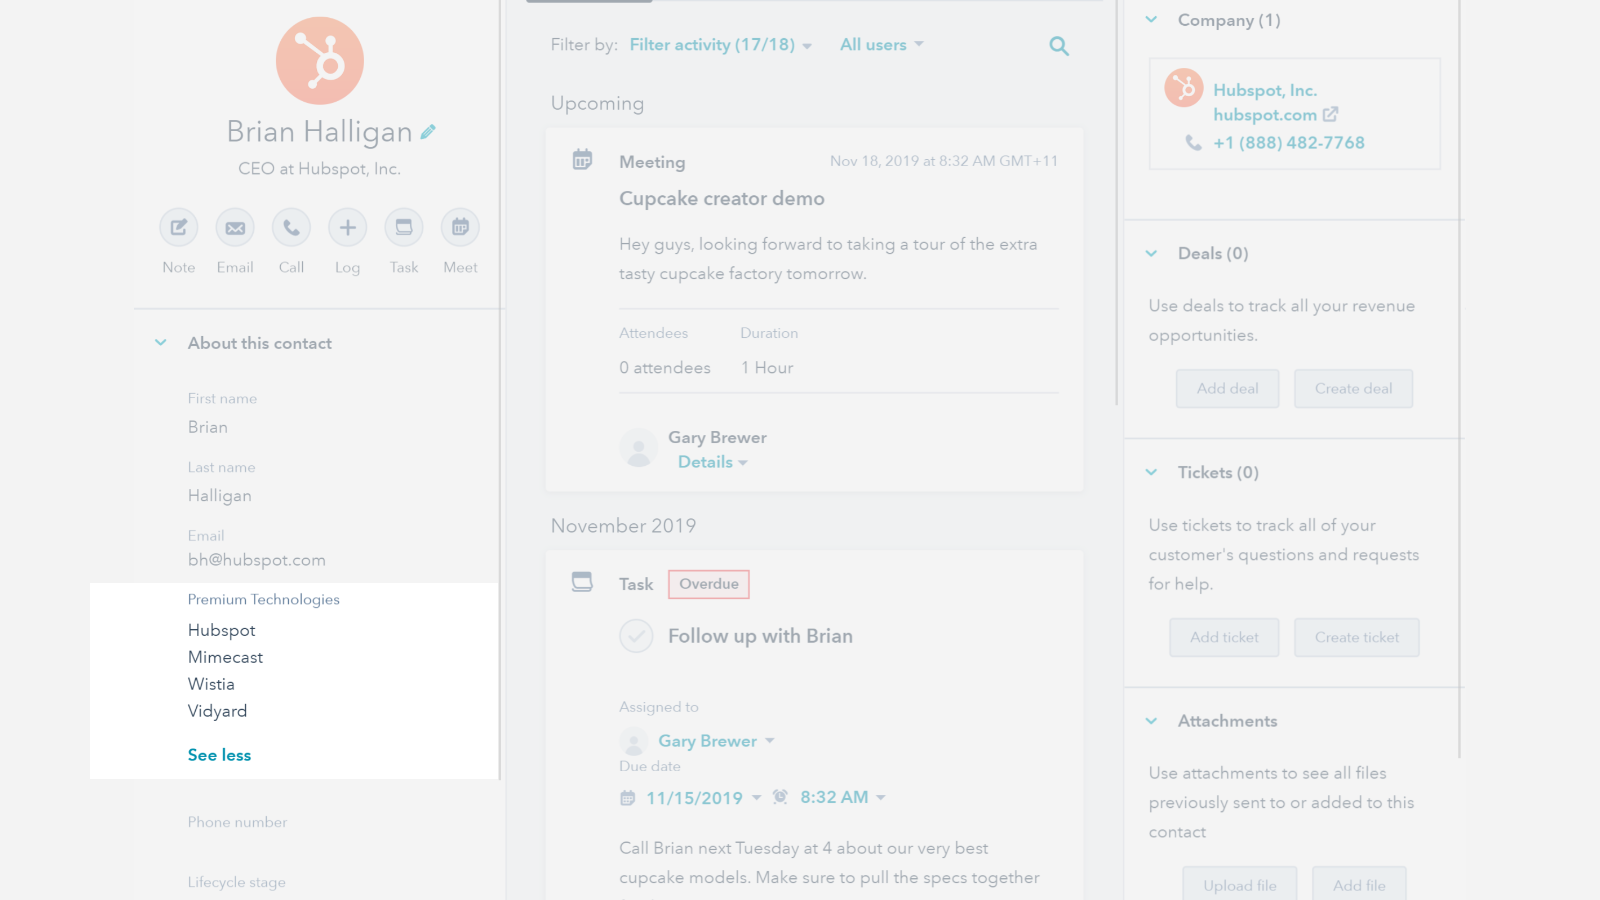Click the See less link

[219, 755]
